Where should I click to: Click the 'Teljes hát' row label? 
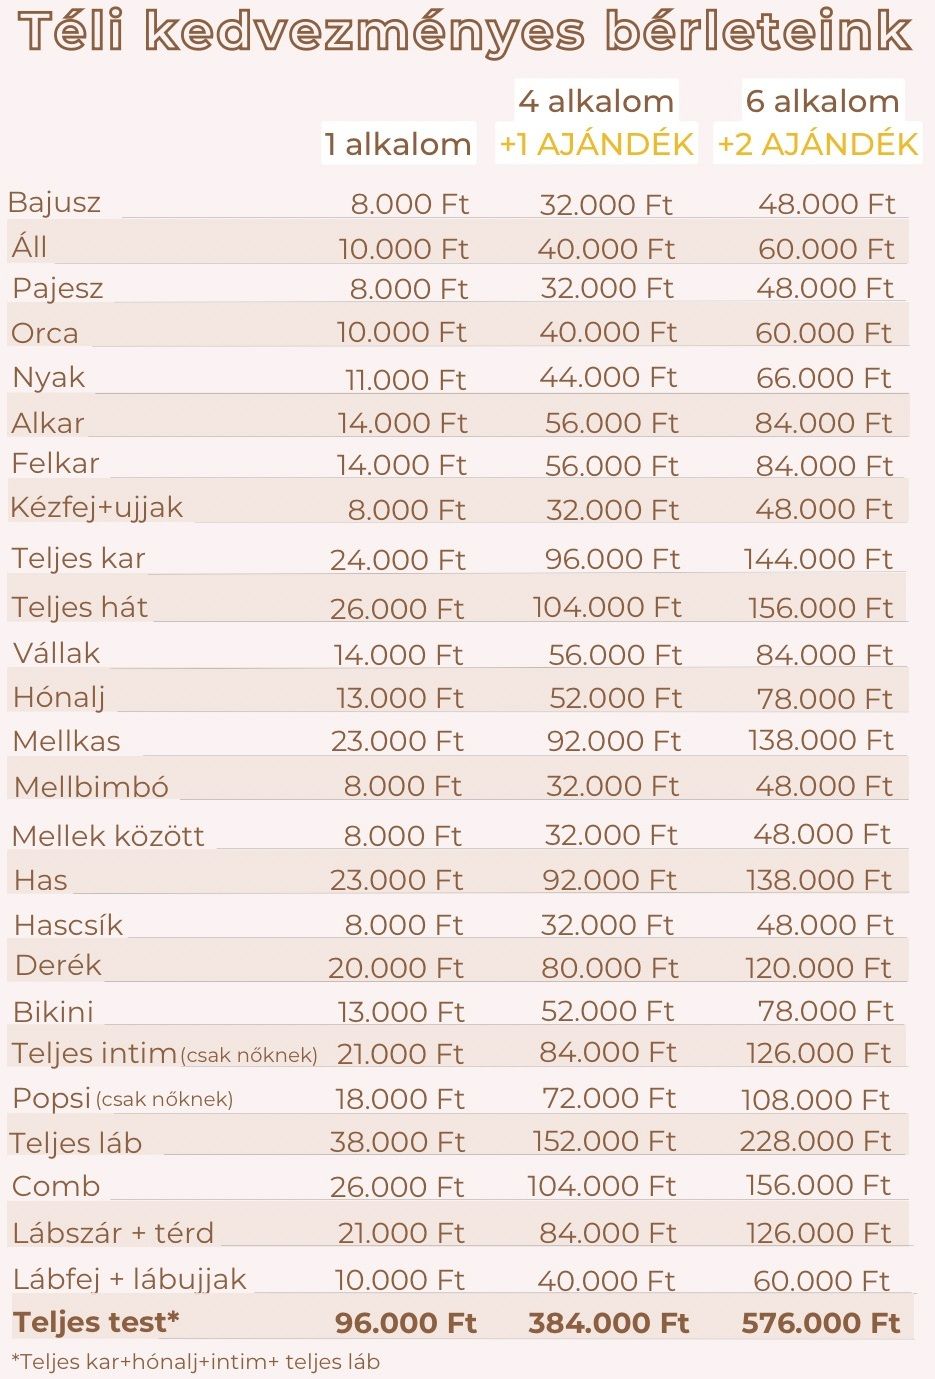[x=80, y=607]
